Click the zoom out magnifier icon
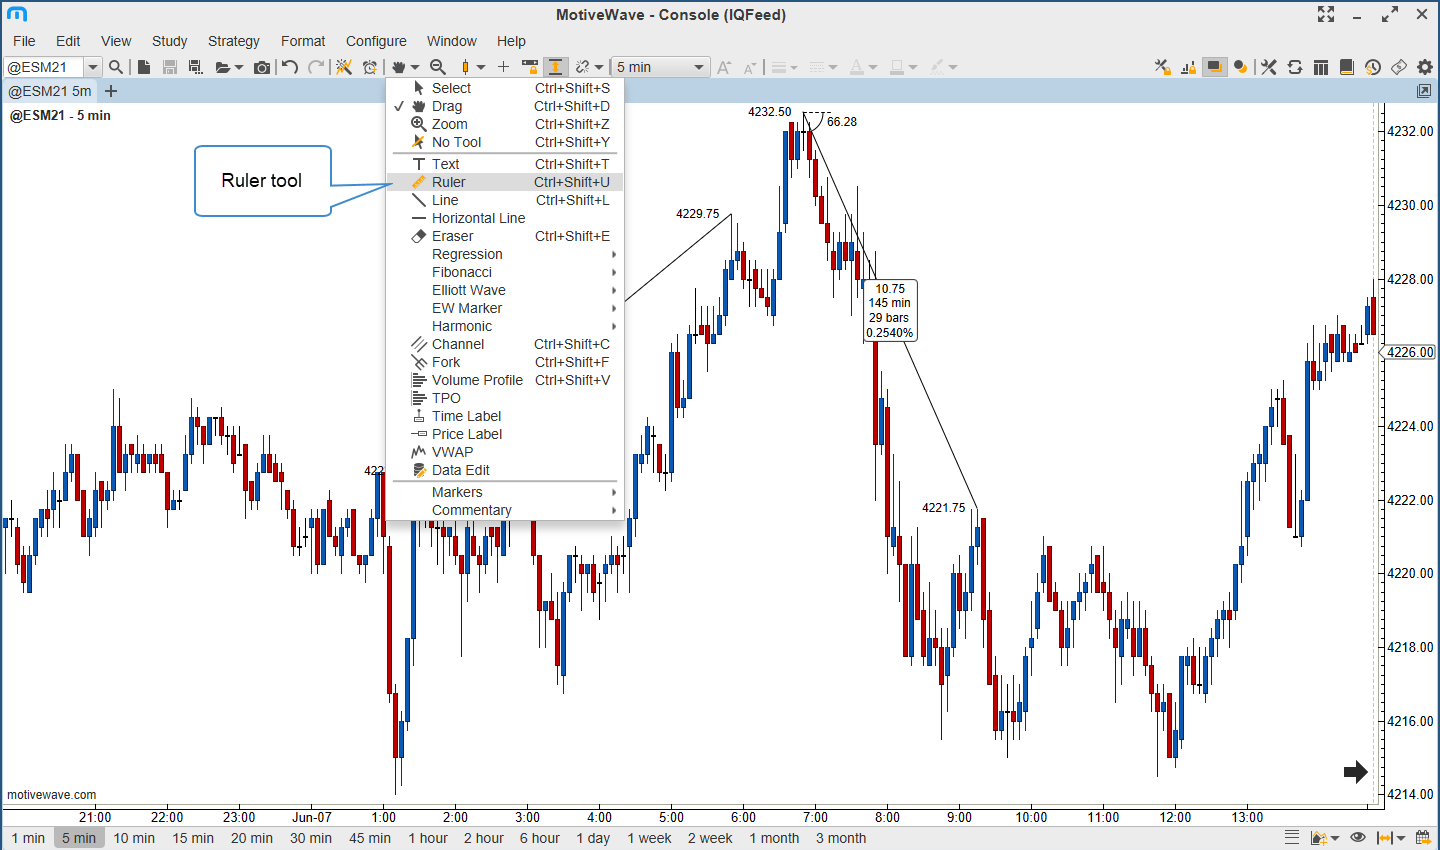 (x=438, y=67)
